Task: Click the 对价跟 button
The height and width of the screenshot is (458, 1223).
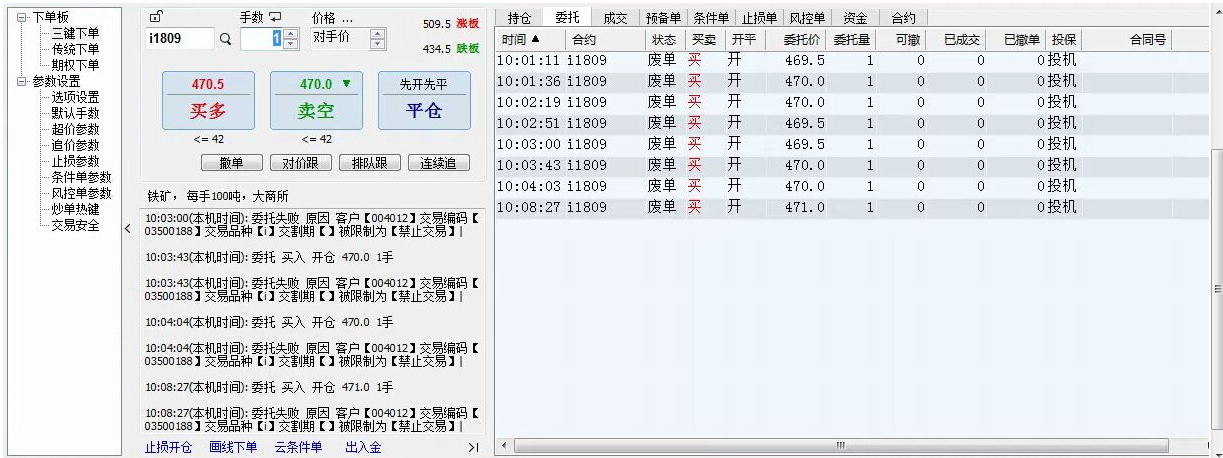Action: point(300,163)
